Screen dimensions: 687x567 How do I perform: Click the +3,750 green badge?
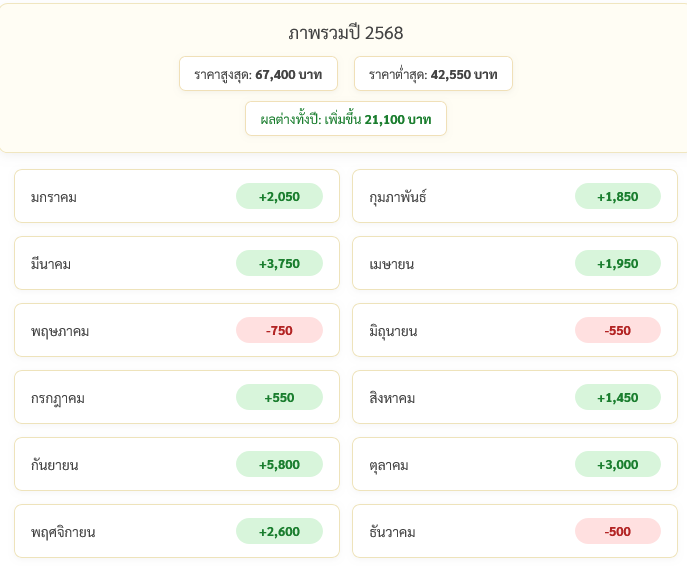click(x=279, y=264)
